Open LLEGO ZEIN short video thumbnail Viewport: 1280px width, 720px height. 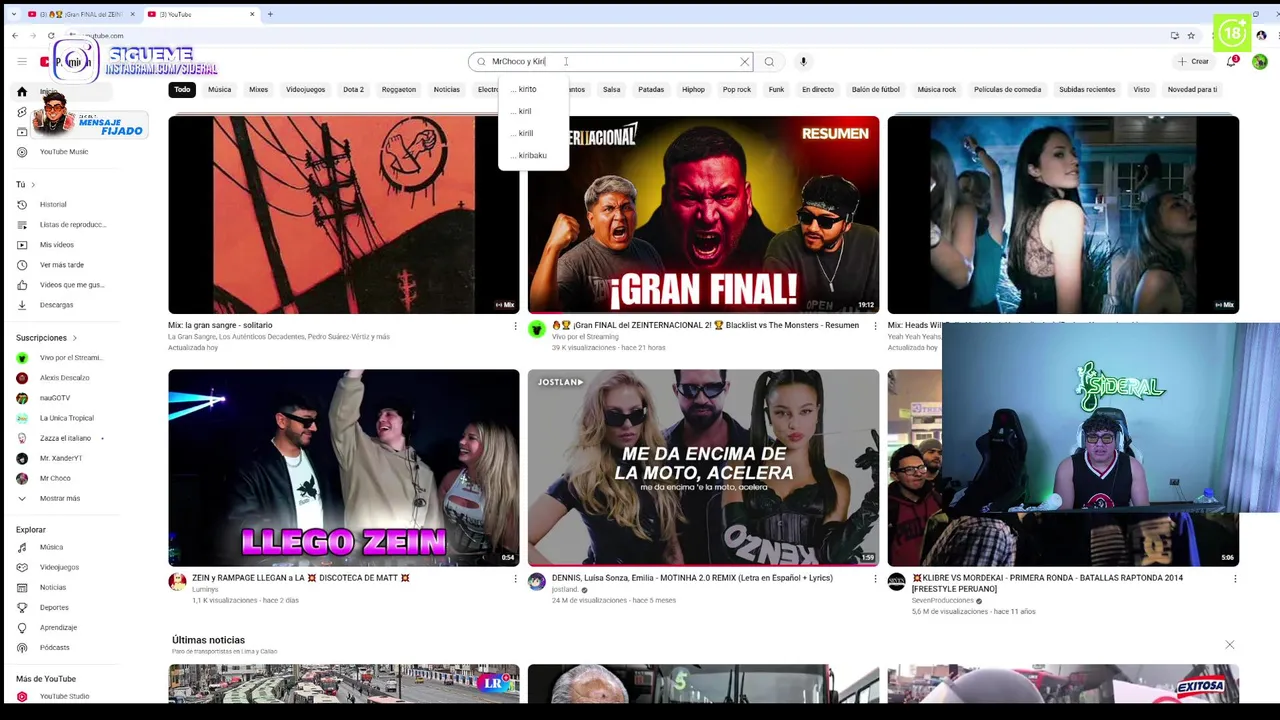point(344,467)
